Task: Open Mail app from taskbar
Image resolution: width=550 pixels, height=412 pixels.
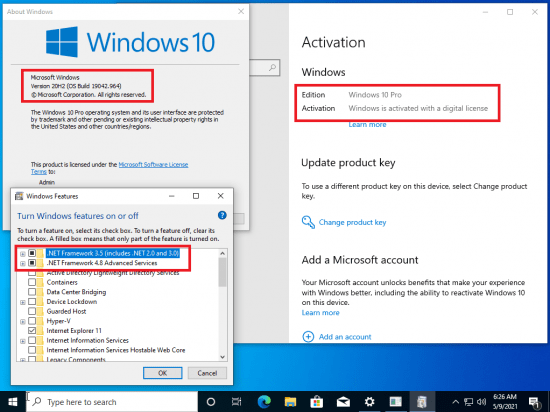Action: point(343,402)
